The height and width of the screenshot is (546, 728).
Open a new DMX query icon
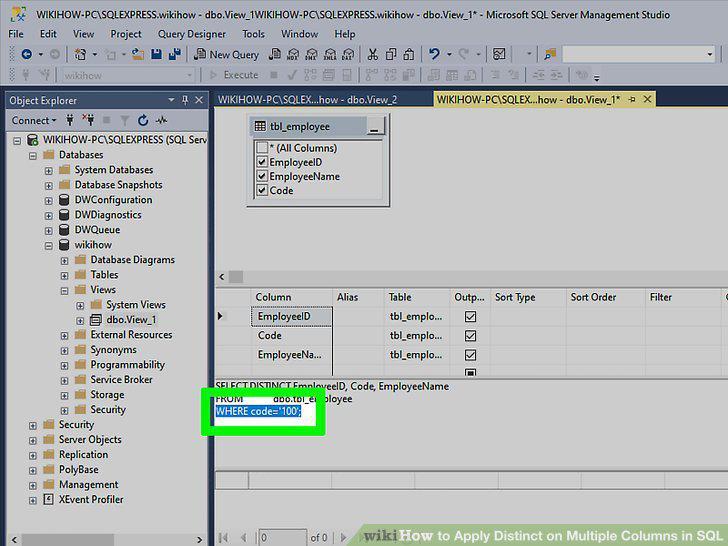[x=312, y=54]
